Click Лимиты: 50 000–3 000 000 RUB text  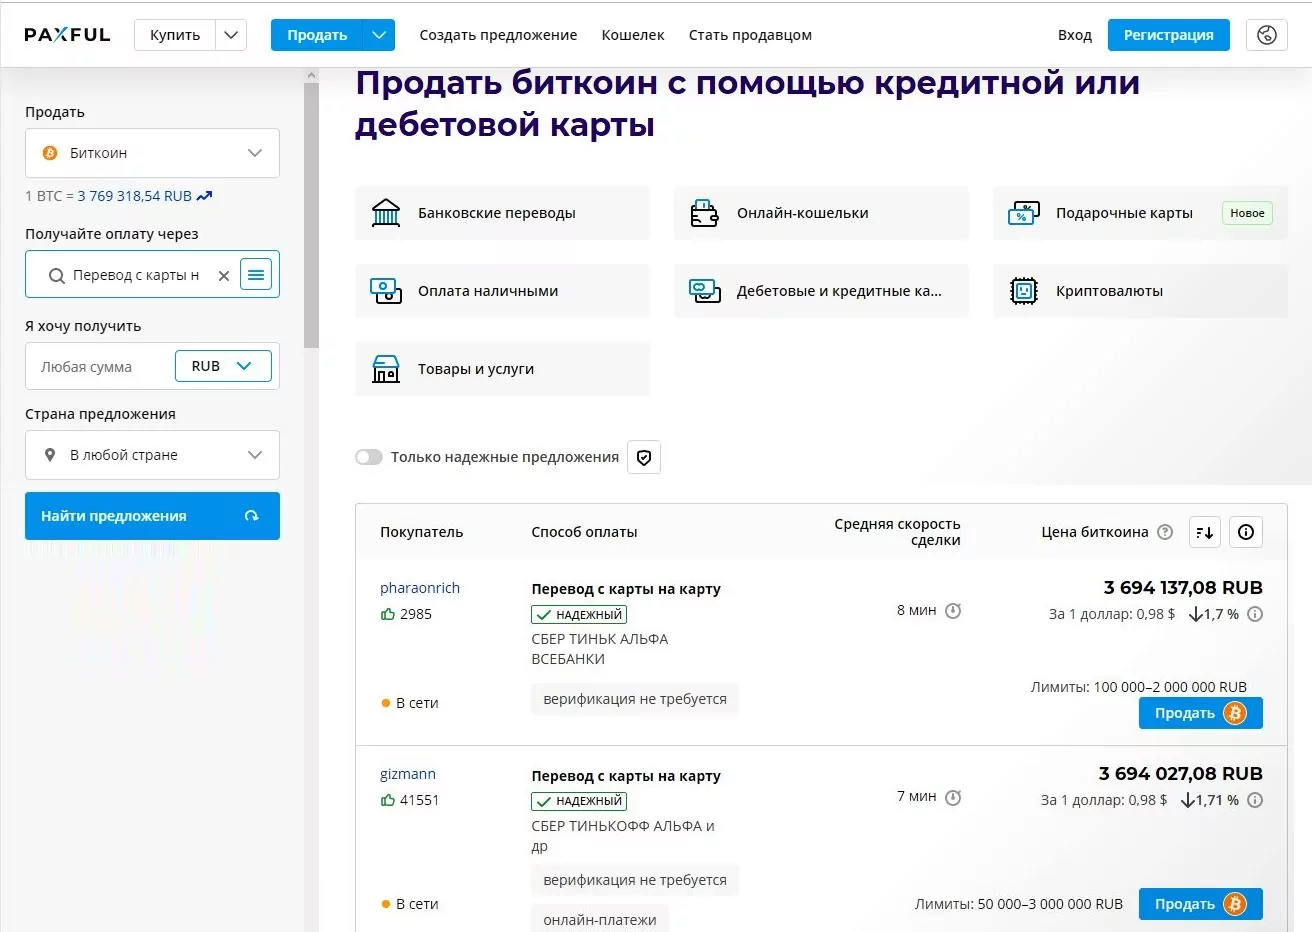click(x=1019, y=904)
